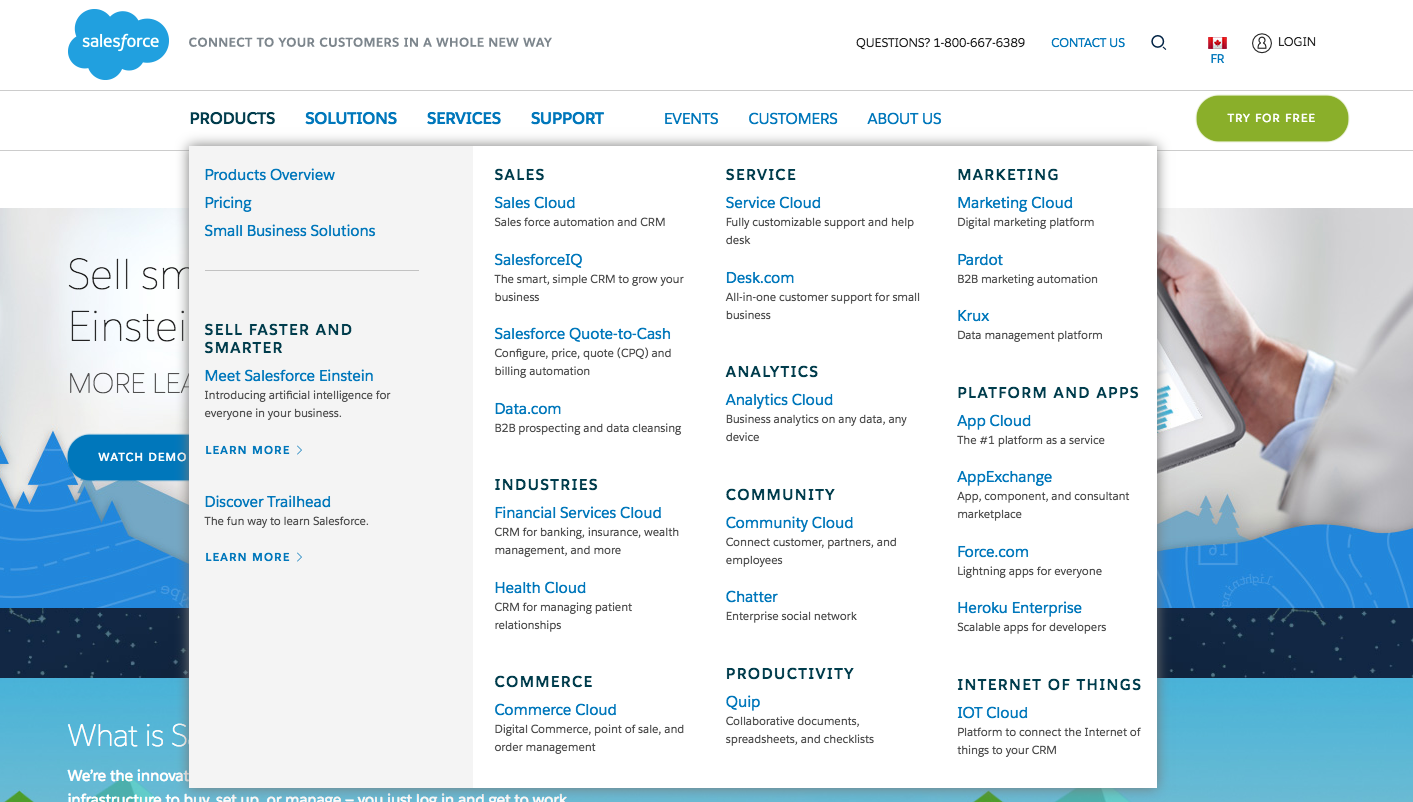The image size is (1413, 802).
Task: Switch language via the Canadian flag FR icon
Action: [1217, 44]
